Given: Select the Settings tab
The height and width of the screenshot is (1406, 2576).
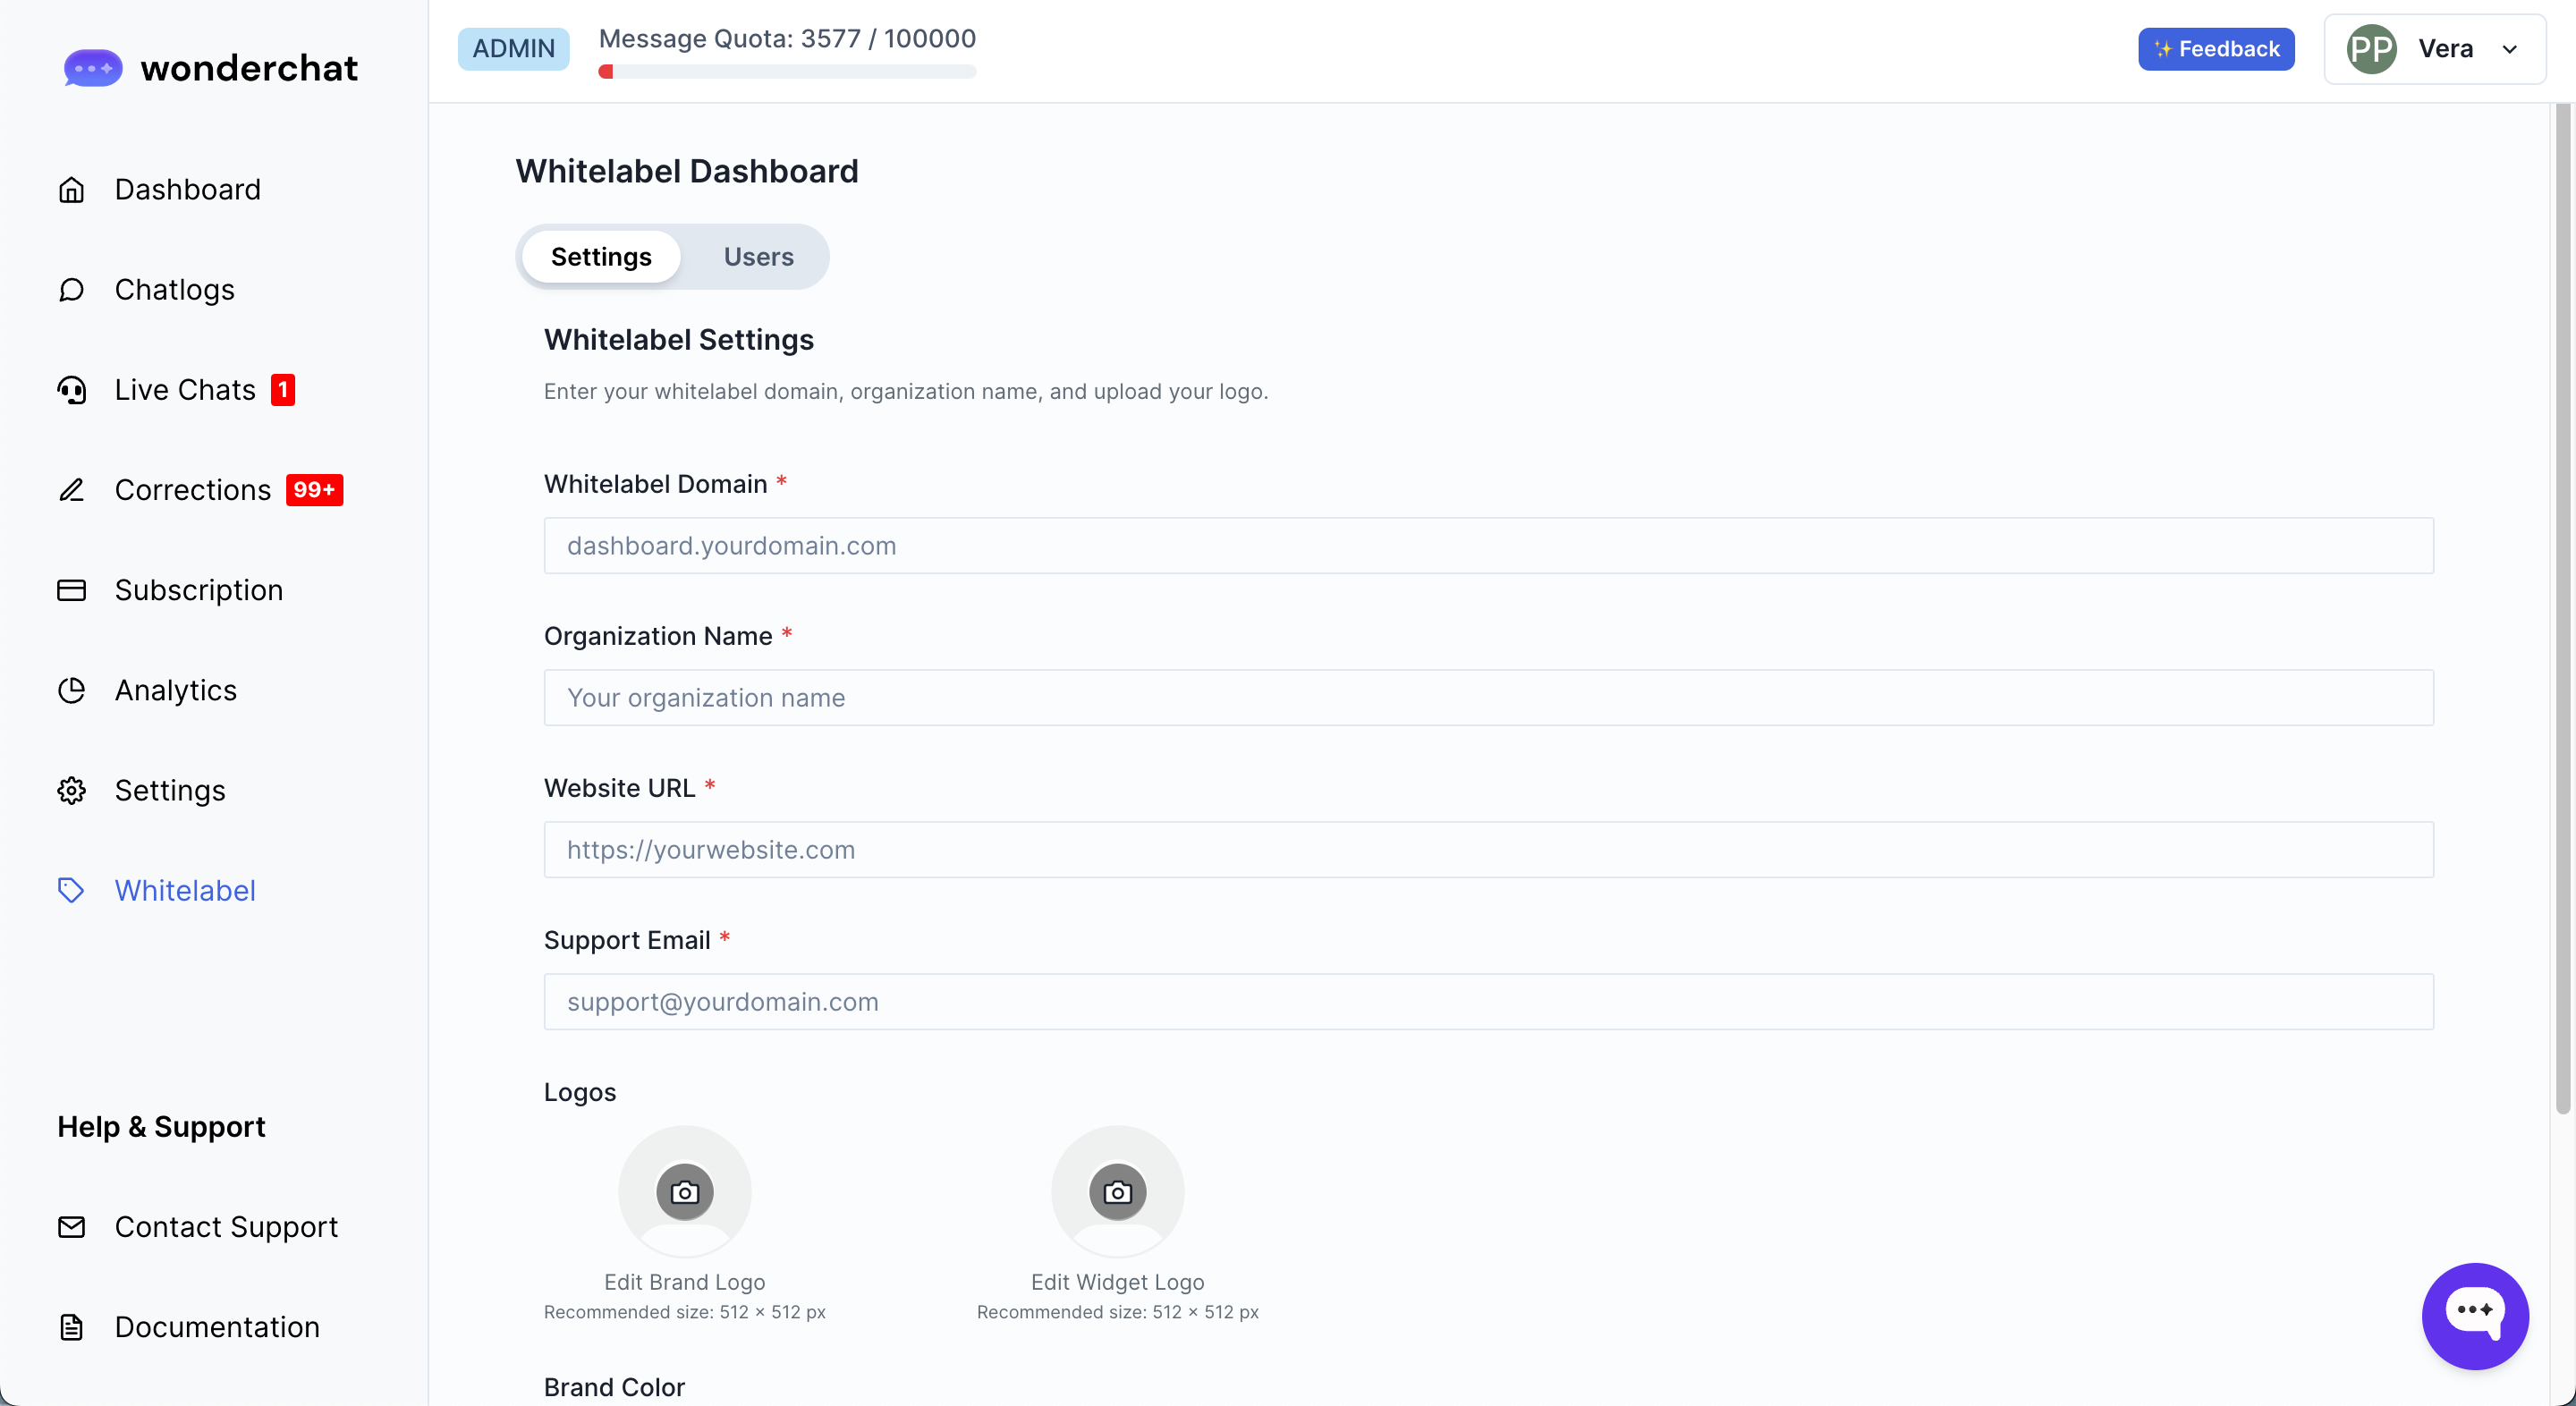Looking at the screenshot, I should (601, 257).
